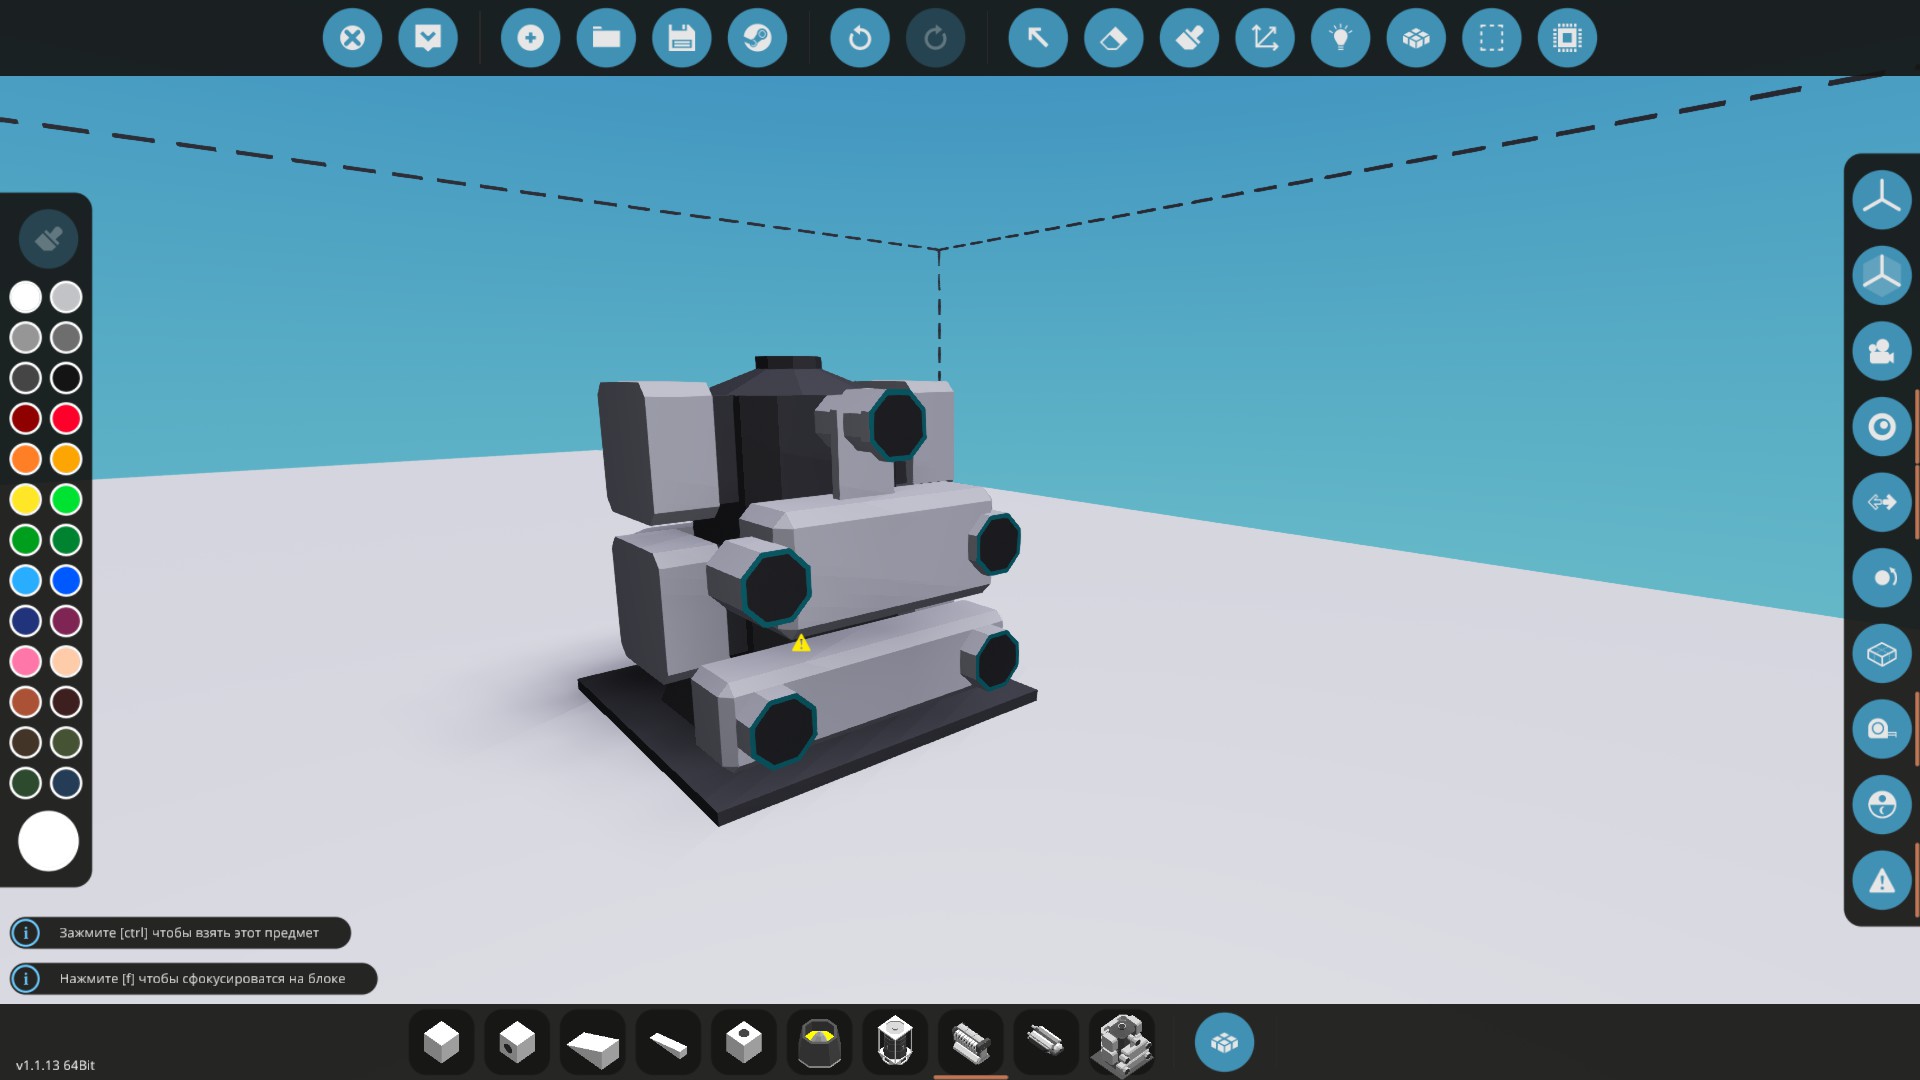
Task: Open the load vehicle folder icon
Action: (x=606, y=38)
